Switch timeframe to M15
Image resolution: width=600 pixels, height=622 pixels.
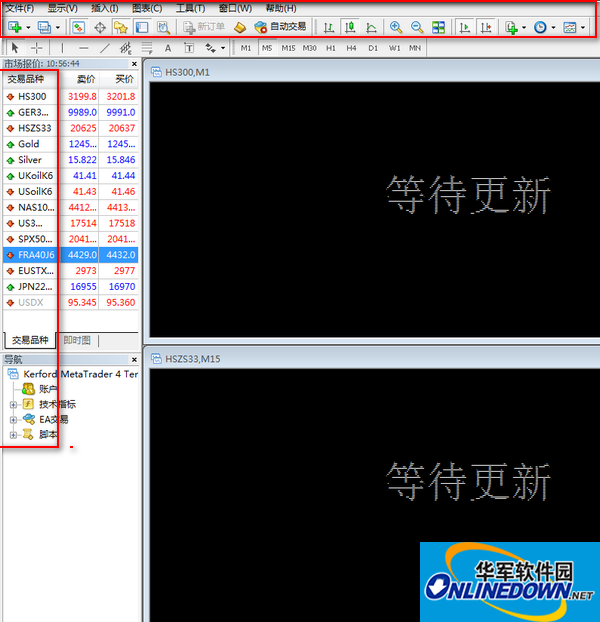[x=288, y=48]
